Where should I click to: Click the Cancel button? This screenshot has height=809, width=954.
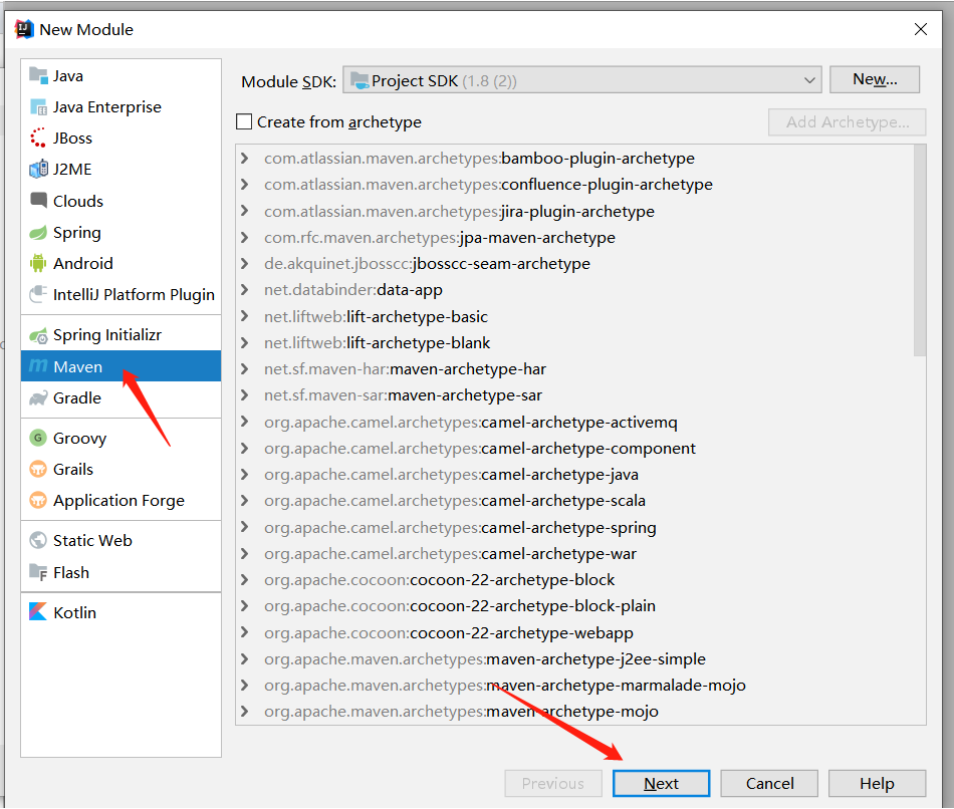769,783
